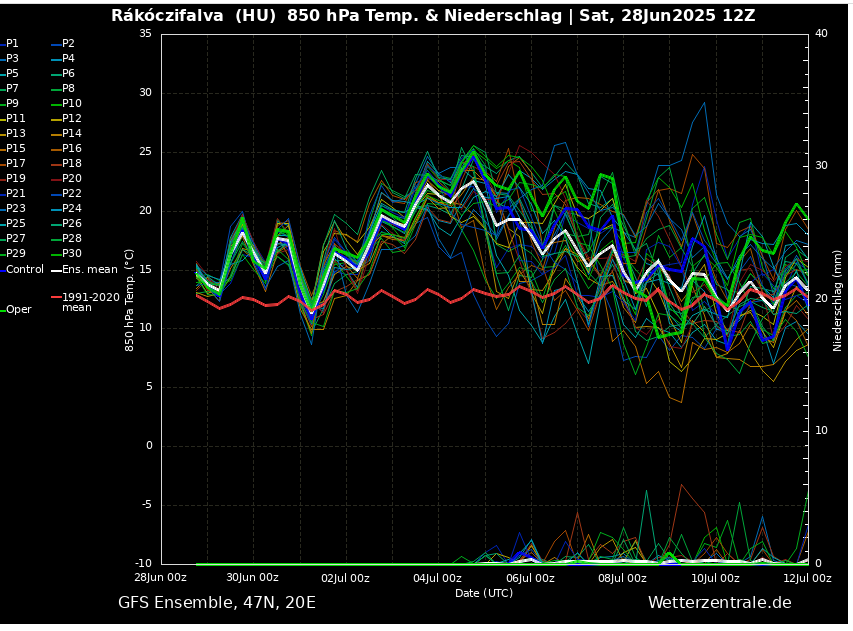Click the P18 legend entry
This screenshot has width=853, height=631.
click(x=71, y=164)
